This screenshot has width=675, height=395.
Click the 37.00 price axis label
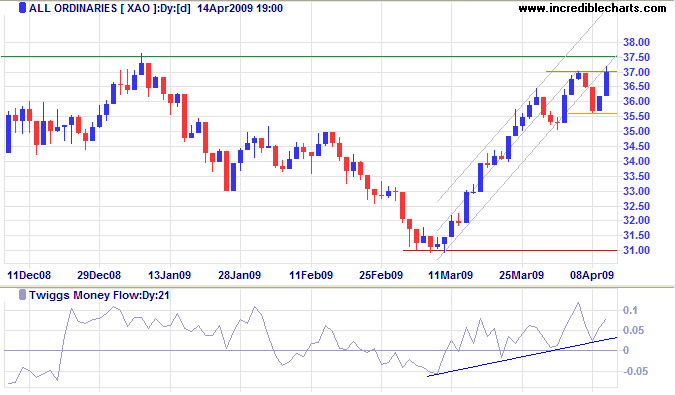(636, 72)
